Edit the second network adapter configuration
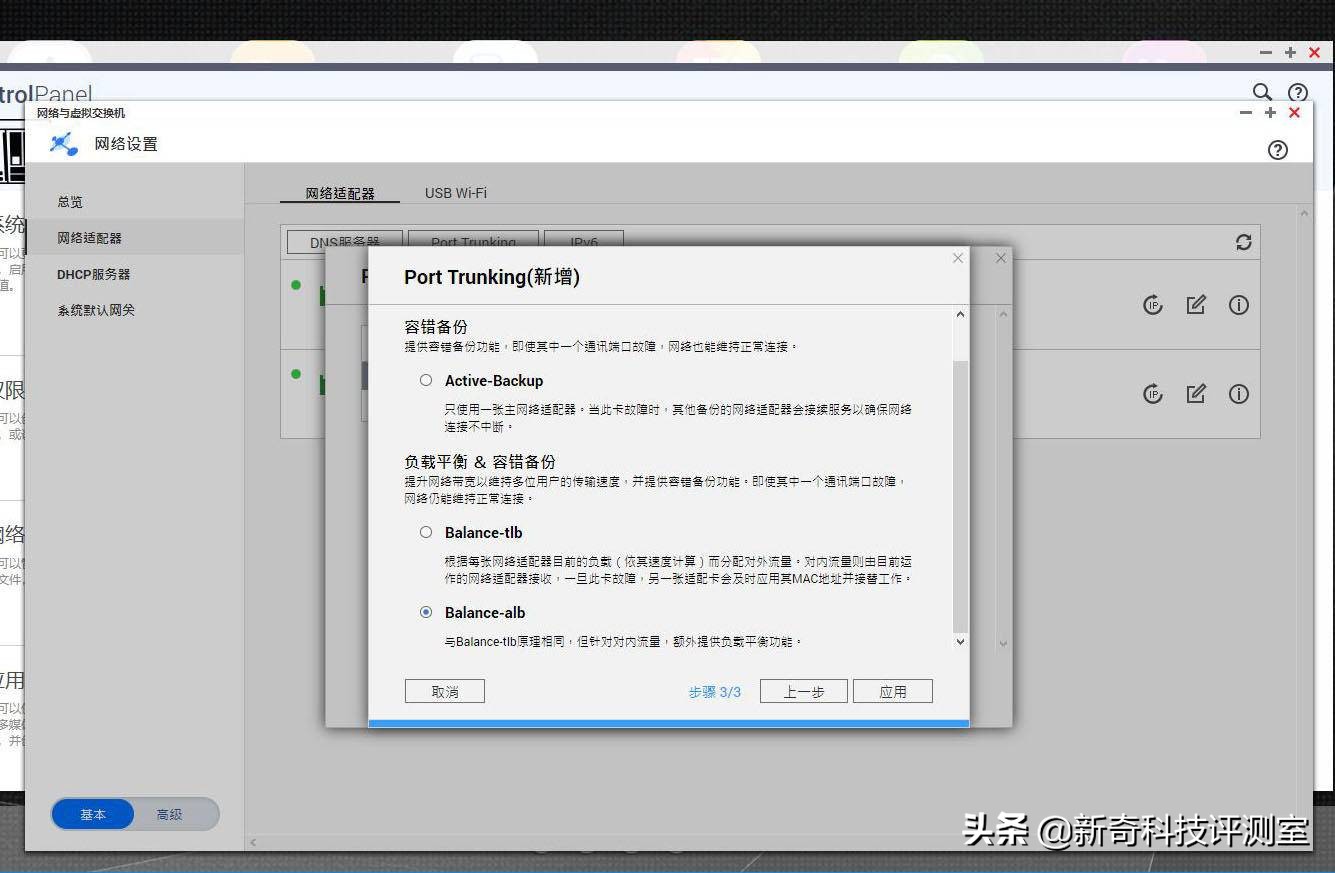Viewport: 1335px width, 873px height. pyautogui.click(x=1196, y=393)
